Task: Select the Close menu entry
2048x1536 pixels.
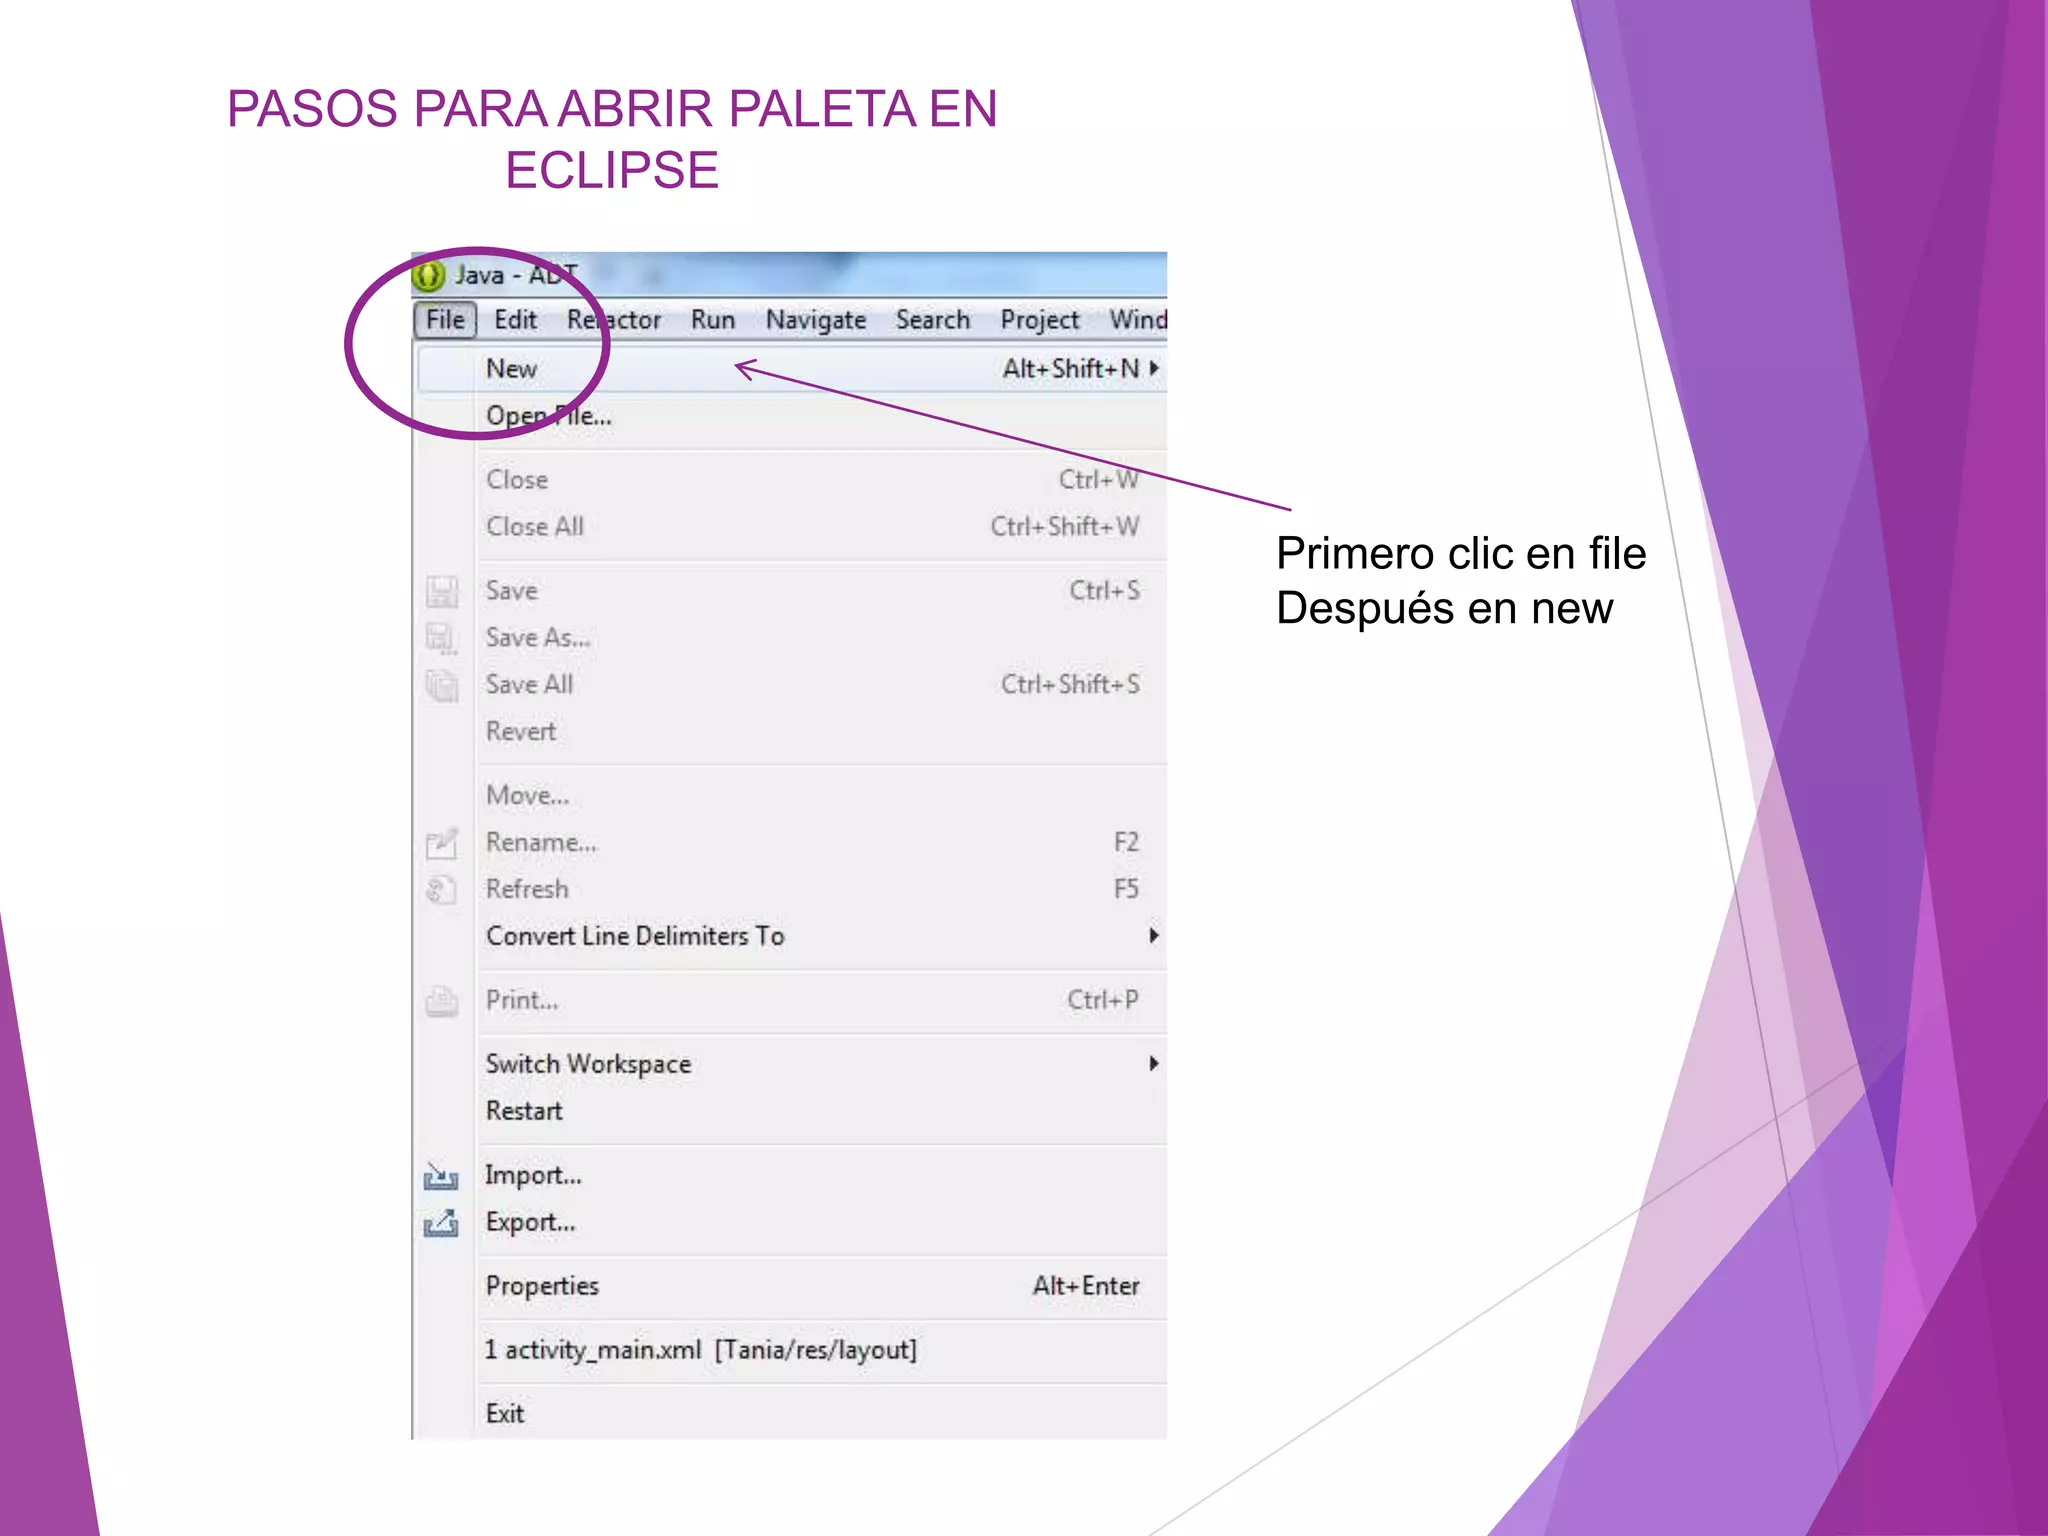Action: pos(791,480)
